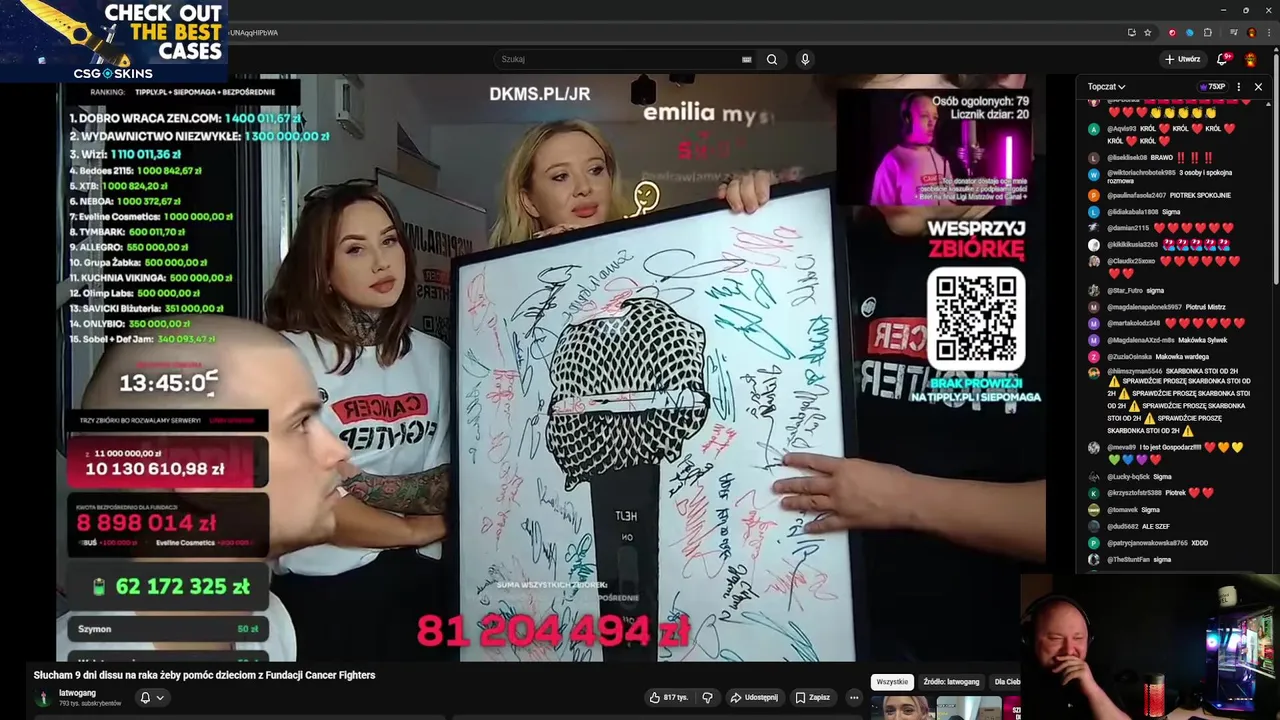Open Chrome profile avatar
Image resolution: width=1280 pixels, height=720 pixels.
click(1251, 32)
